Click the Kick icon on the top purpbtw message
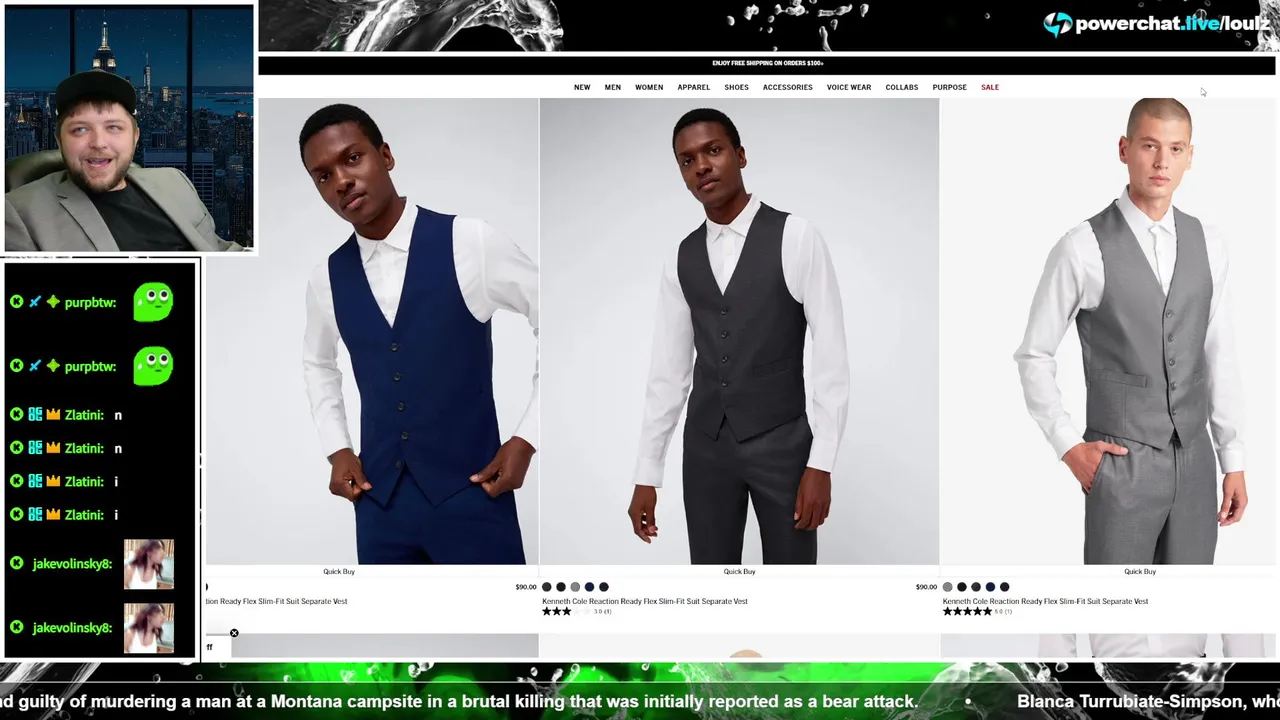 [17, 302]
